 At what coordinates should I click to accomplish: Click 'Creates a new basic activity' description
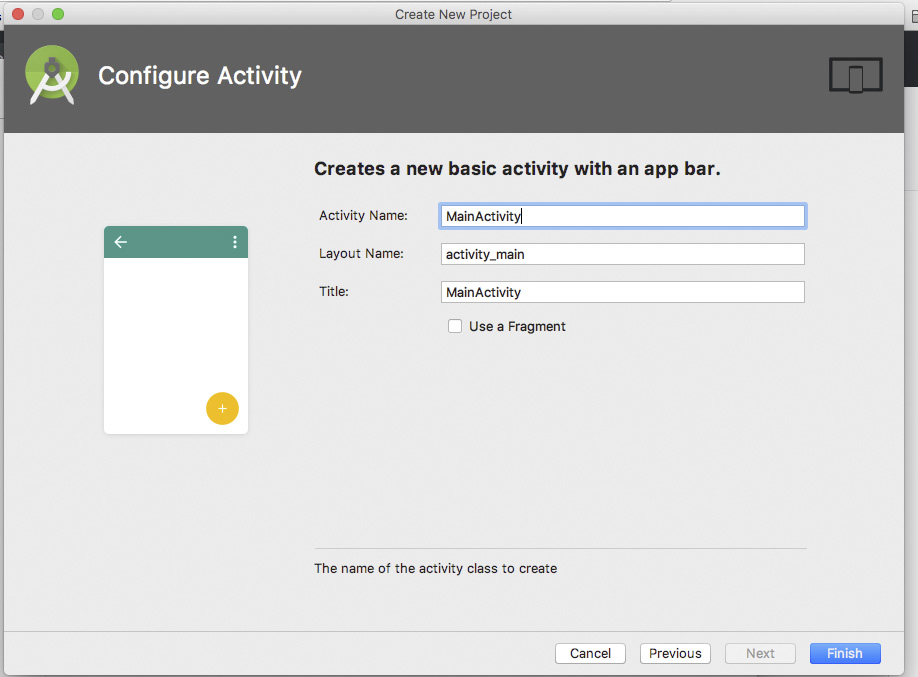[x=517, y=169]
